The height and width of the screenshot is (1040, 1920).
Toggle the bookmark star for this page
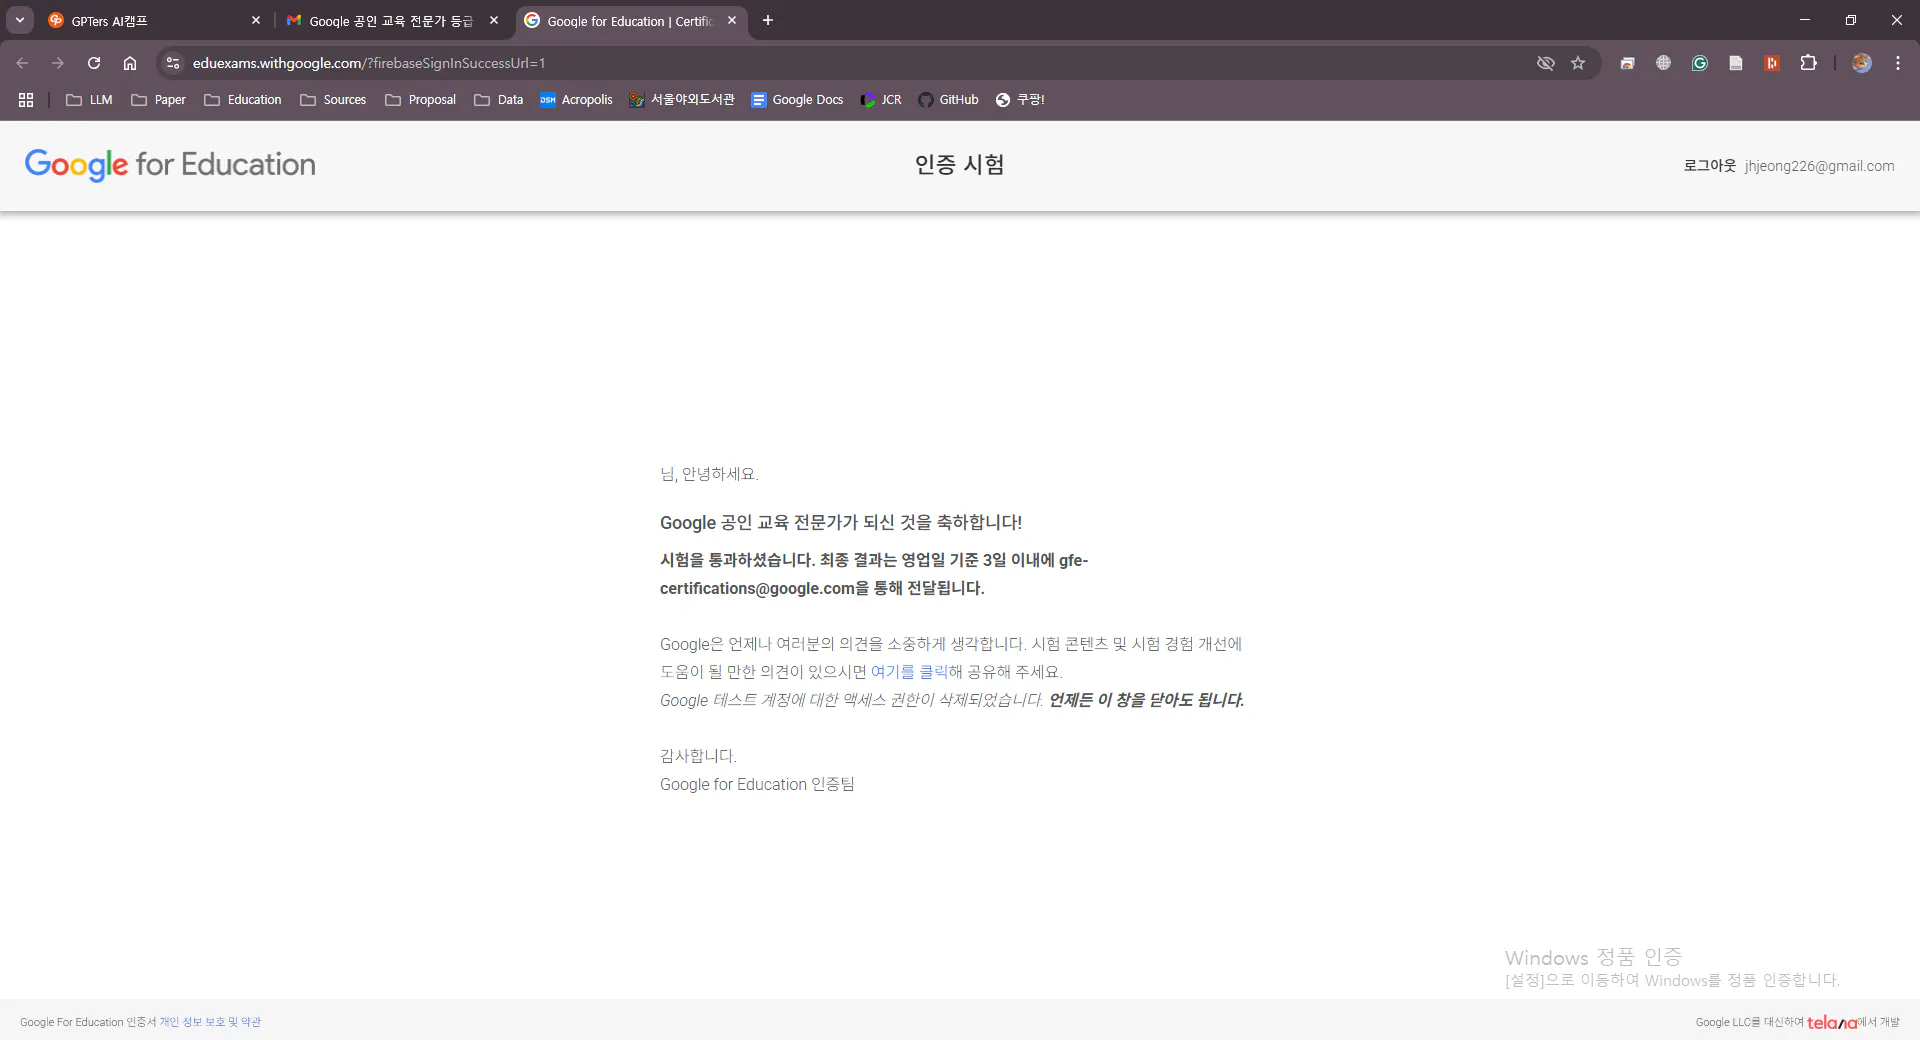coord(1579,62)
